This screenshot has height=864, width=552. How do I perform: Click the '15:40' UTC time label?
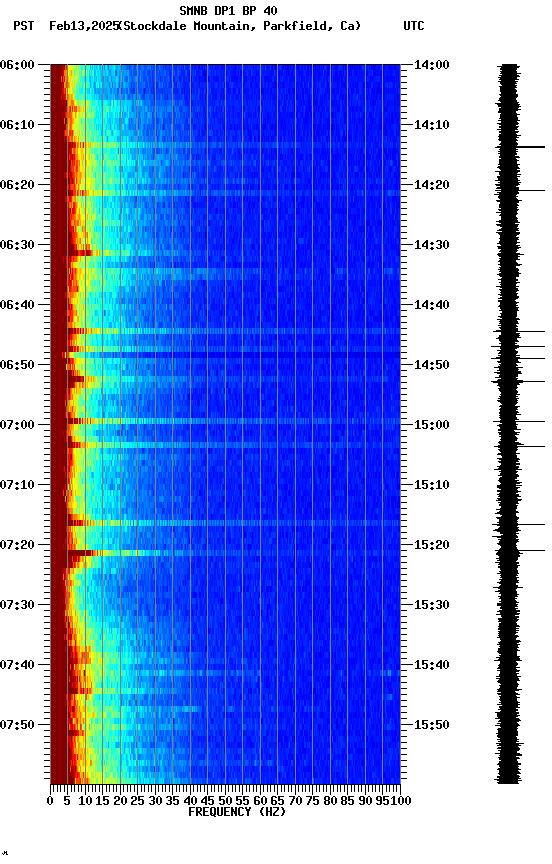point(432,665)
